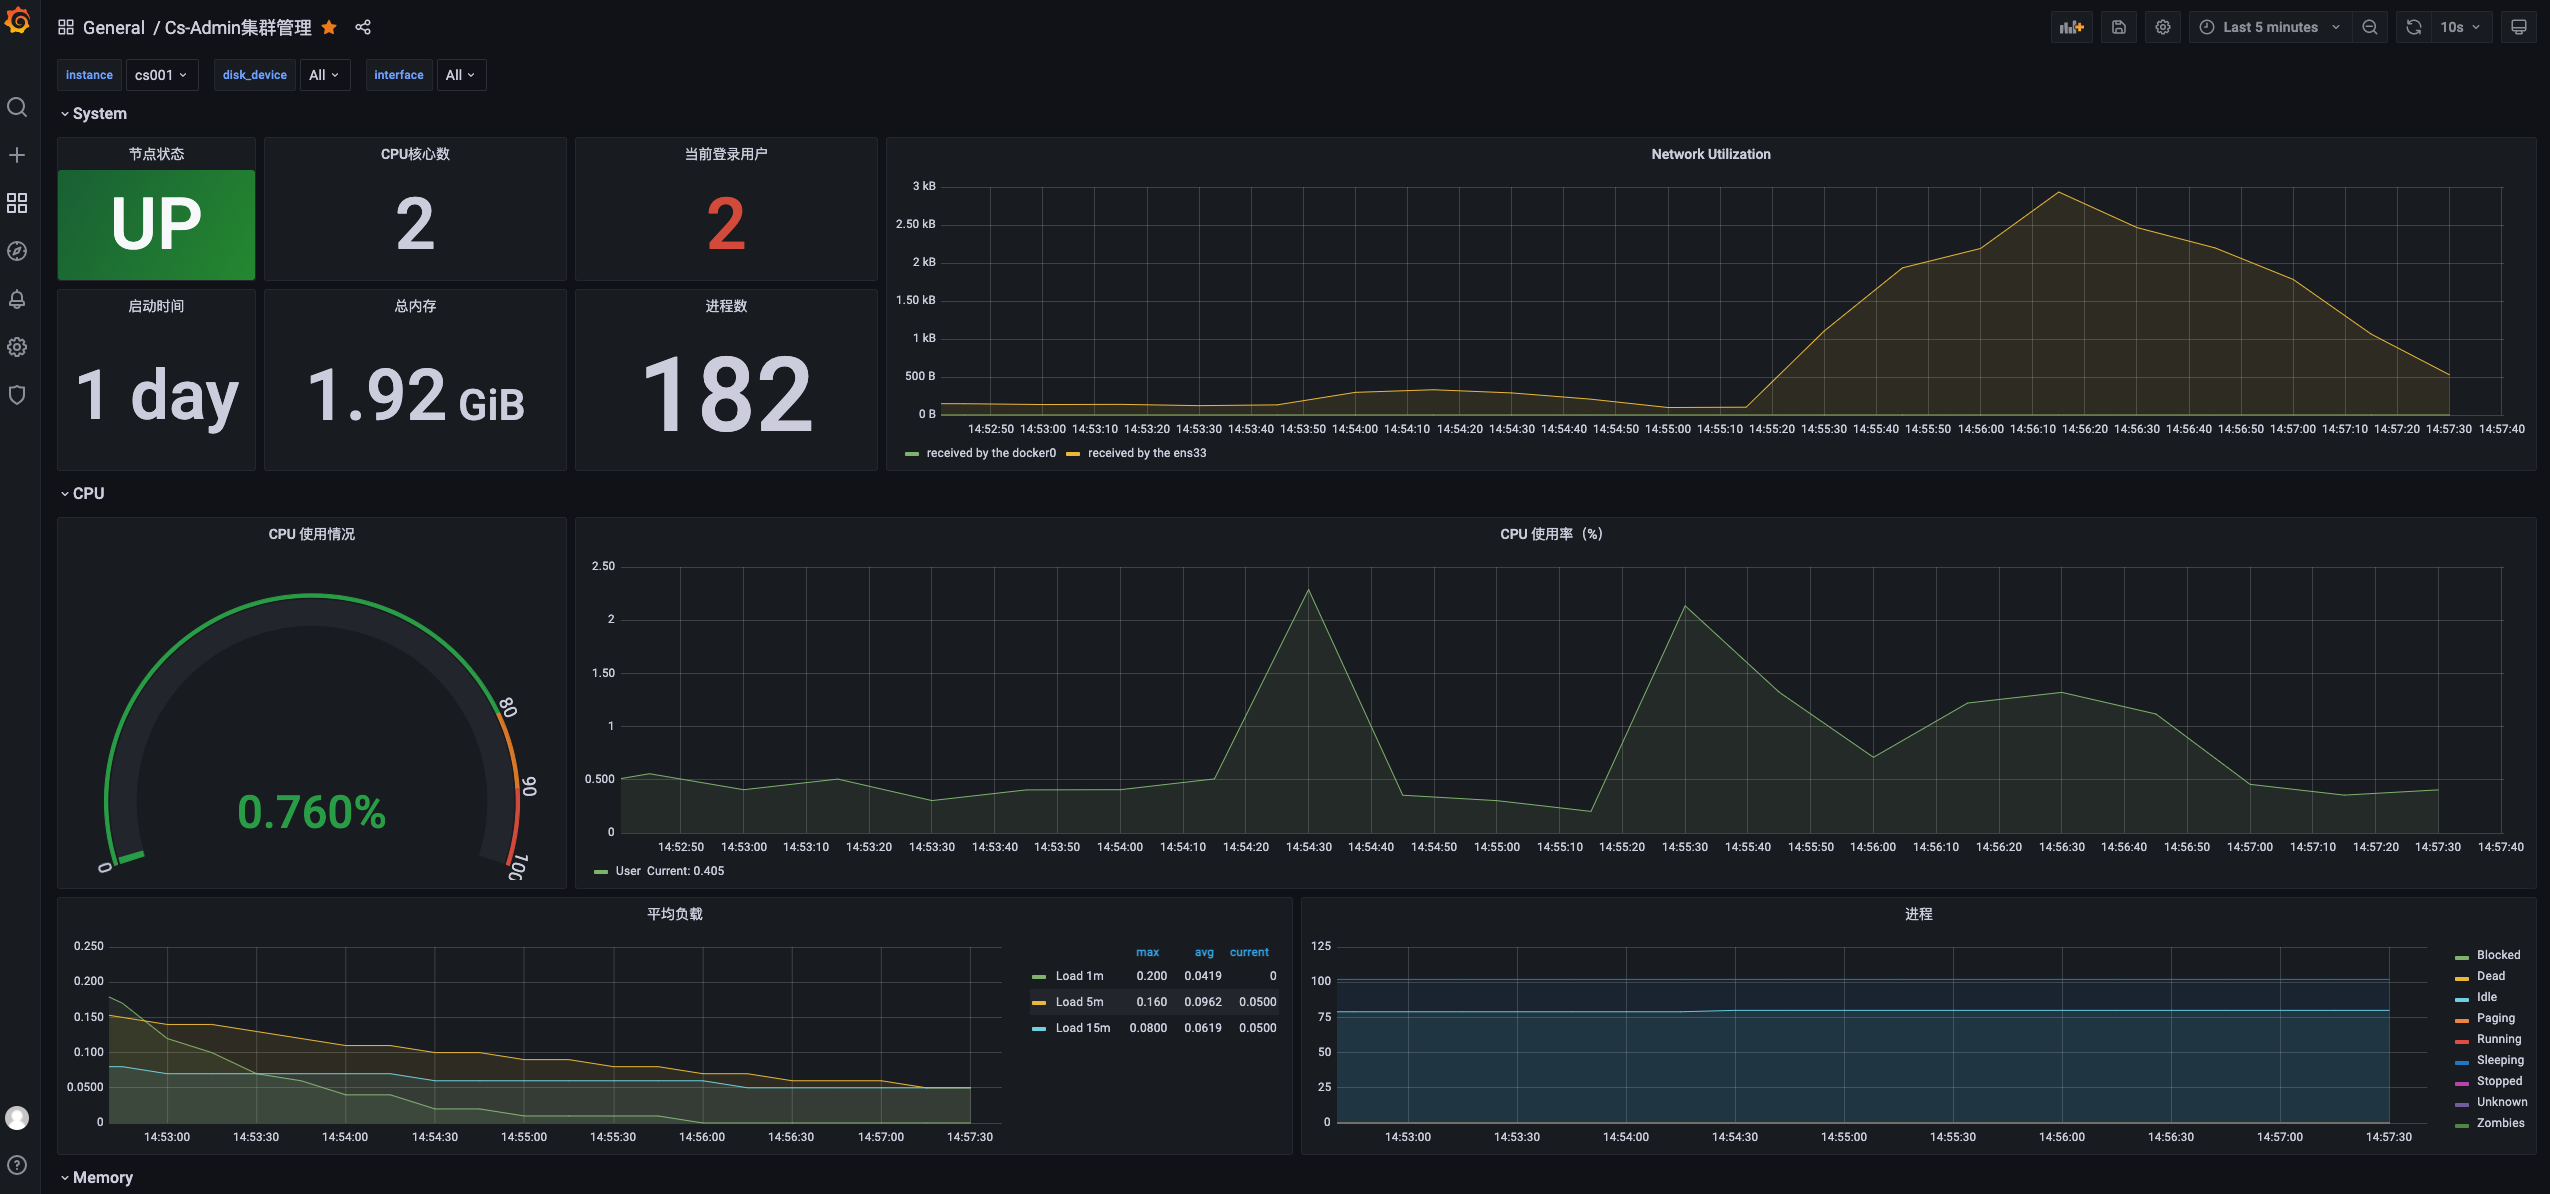Refresh dashboard with the refresh icon
This screenshot has width=2550, height=1194.
[2413, 28]
